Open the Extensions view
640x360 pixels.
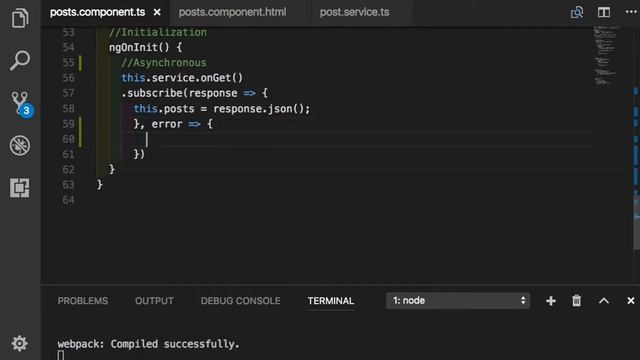click(x=20, y=188)
